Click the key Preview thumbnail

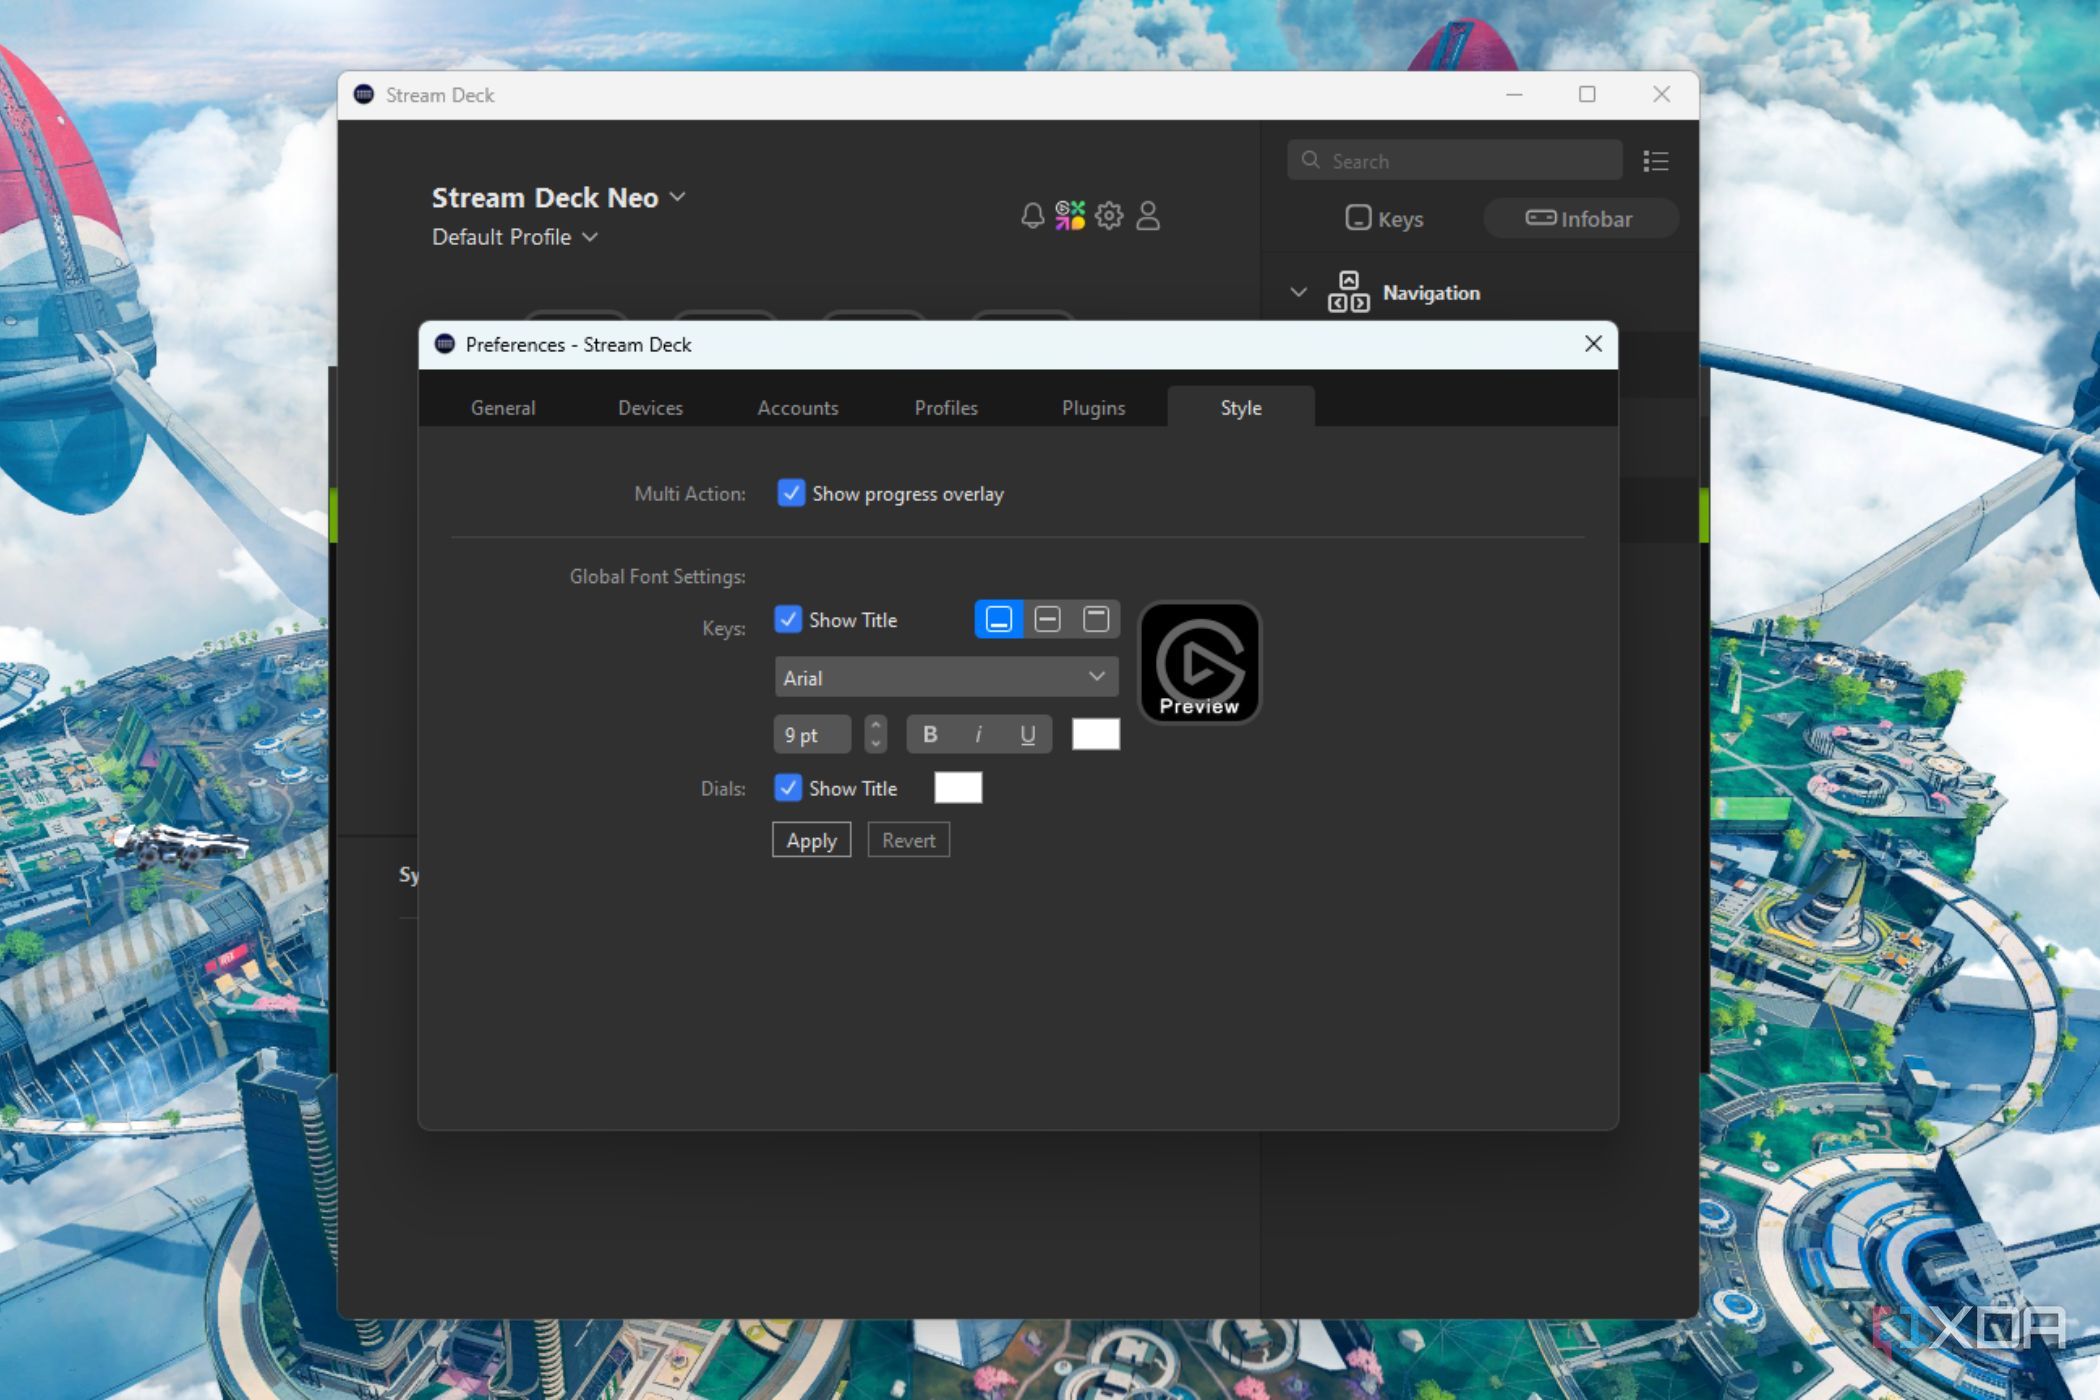coord(1200,662)
